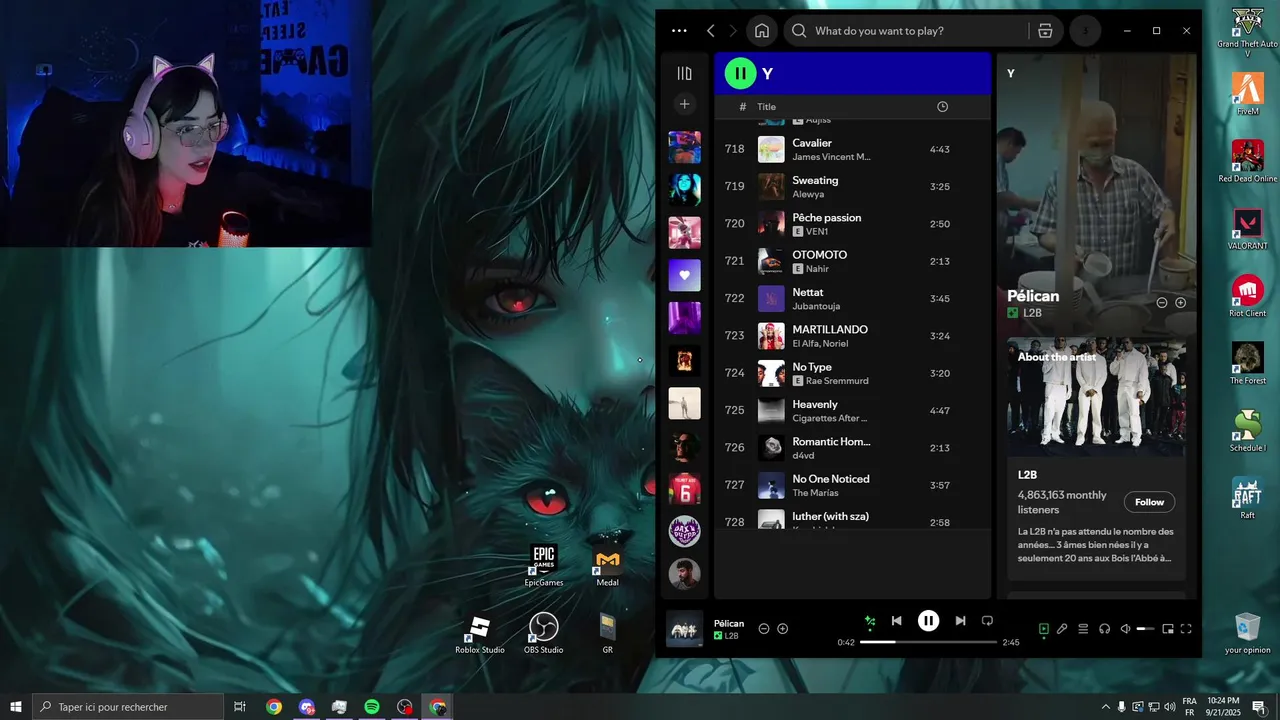Screen dimensions: 1280x720
Task: Open the Spotify three-dot main menu
Action: coord(679,31)
